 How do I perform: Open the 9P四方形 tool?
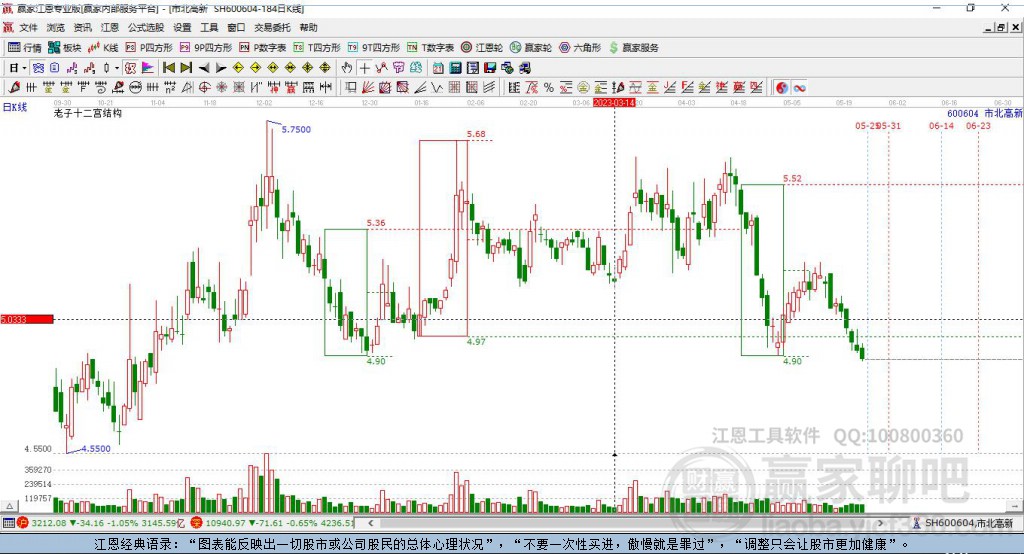tap(206, 47)
